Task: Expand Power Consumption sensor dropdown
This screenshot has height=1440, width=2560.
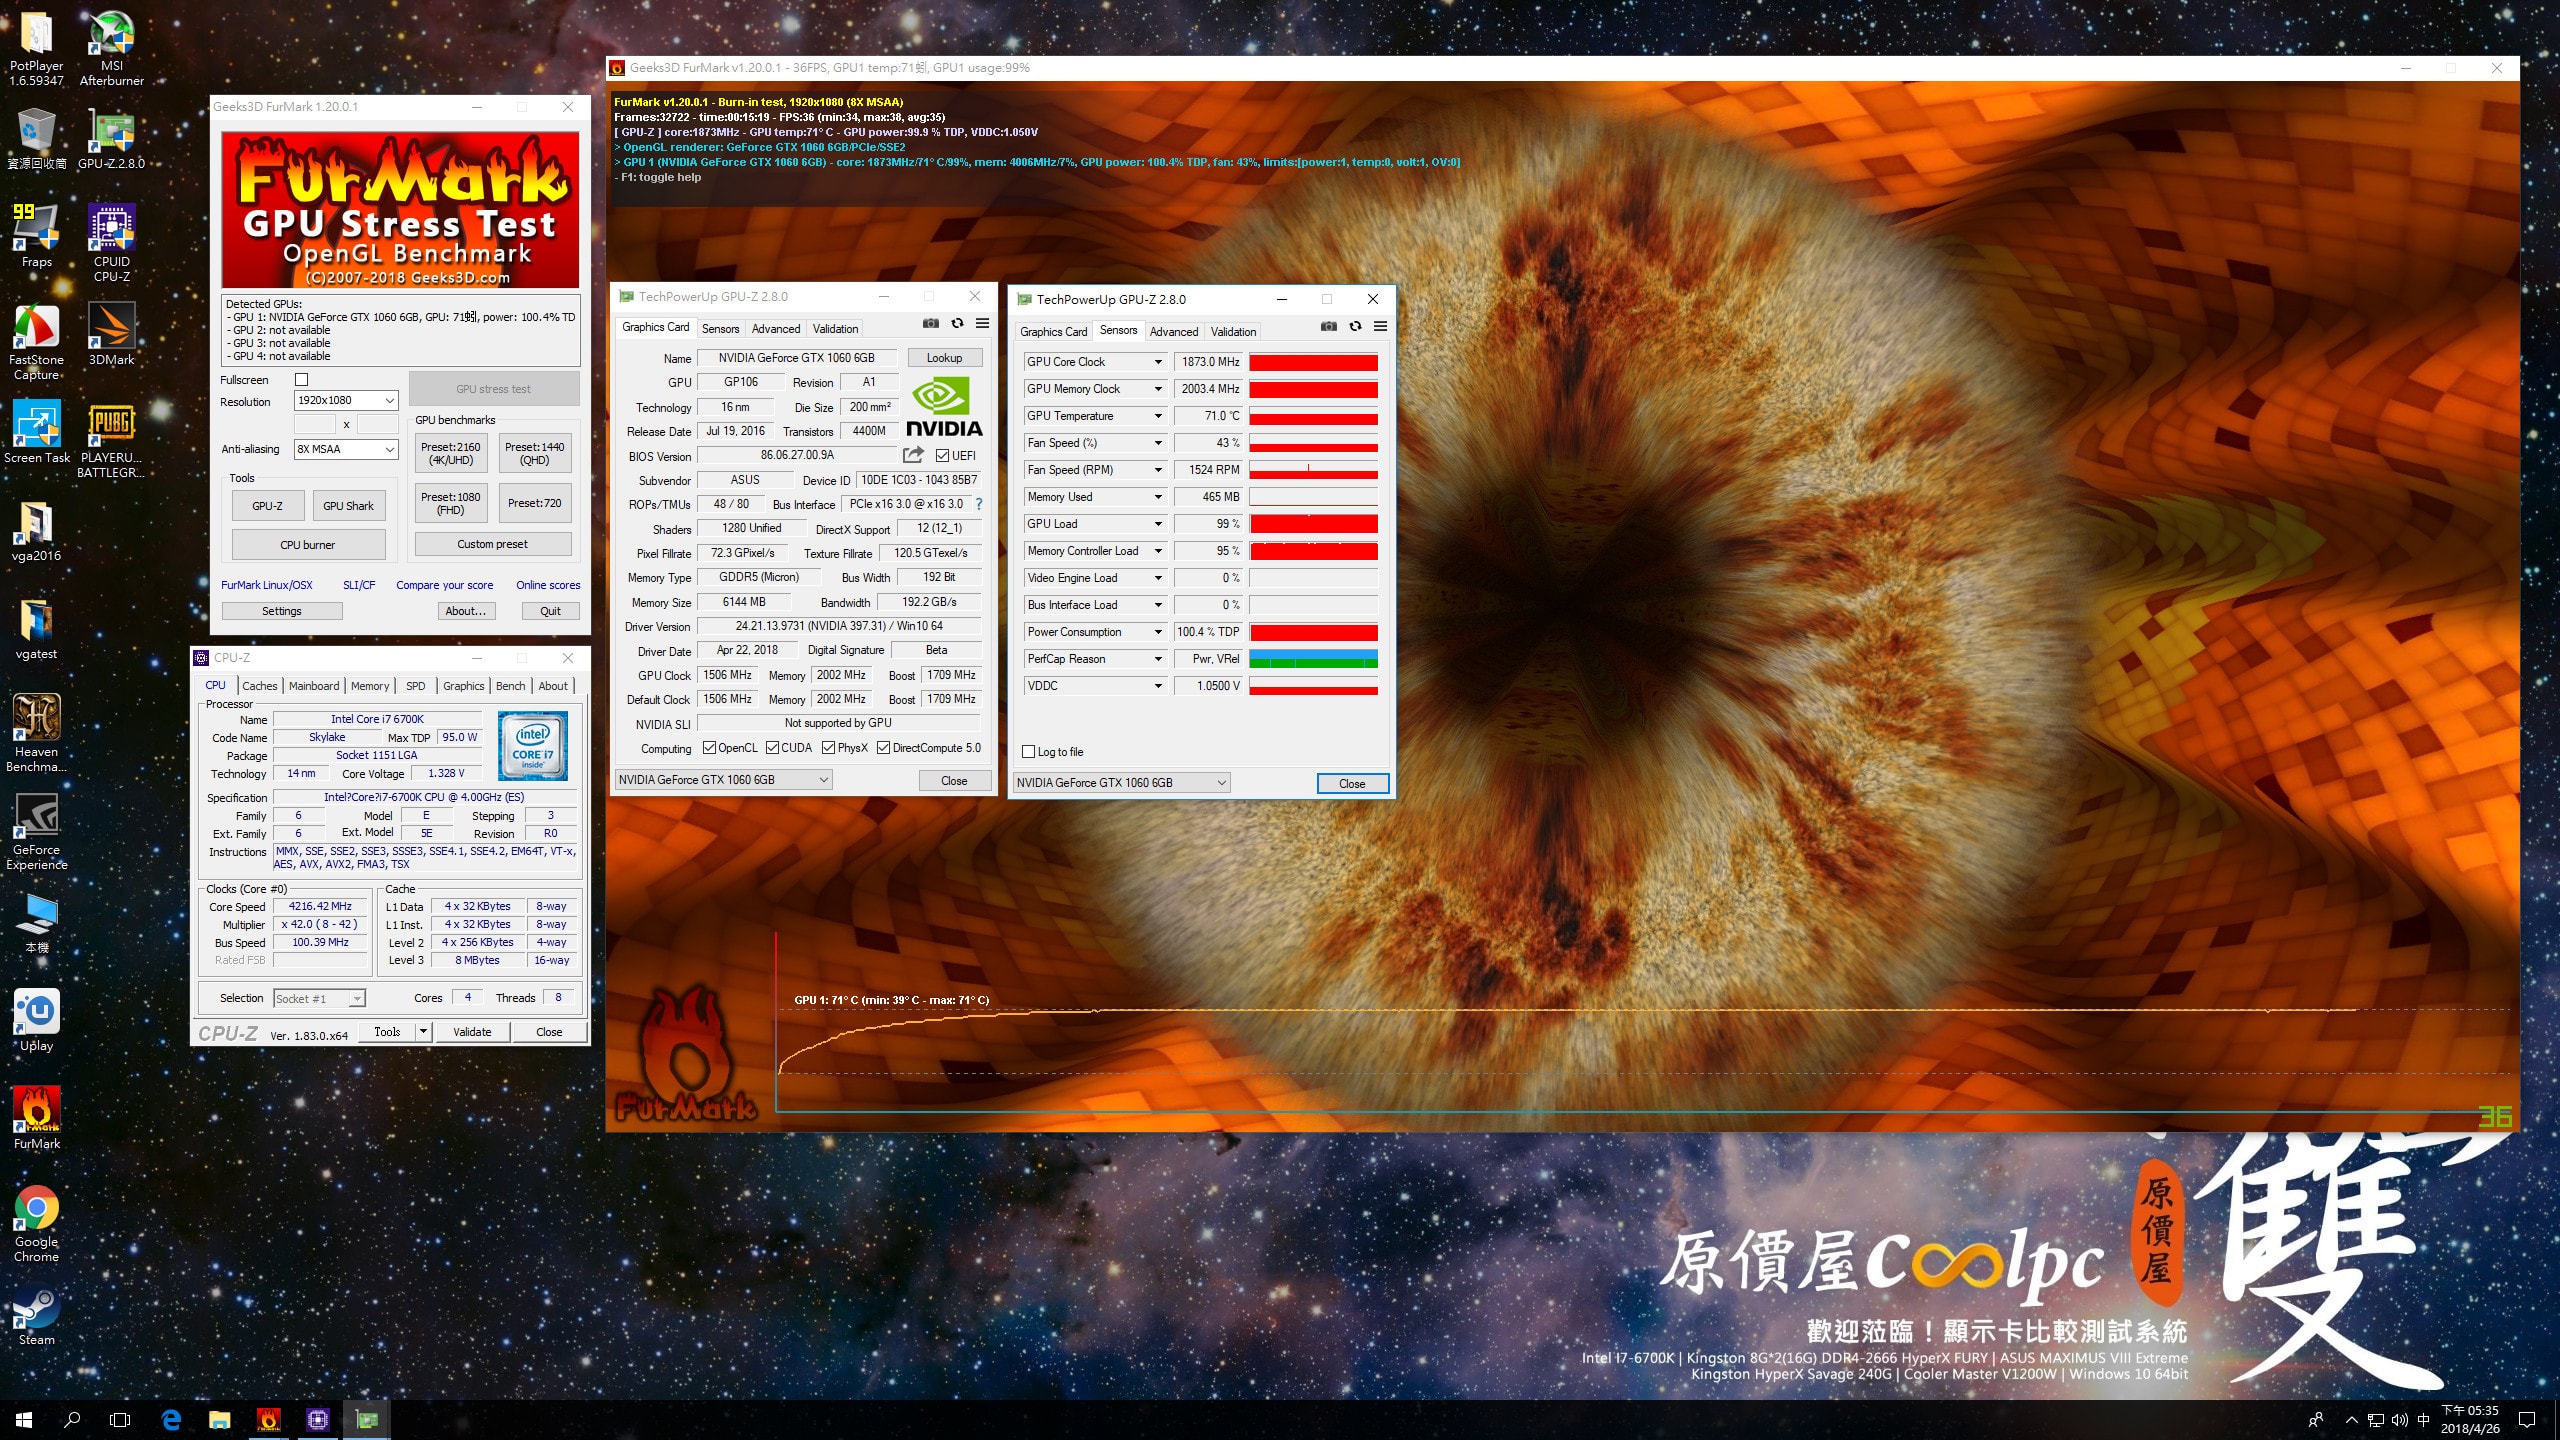Action: click(x=1158, y=632)
